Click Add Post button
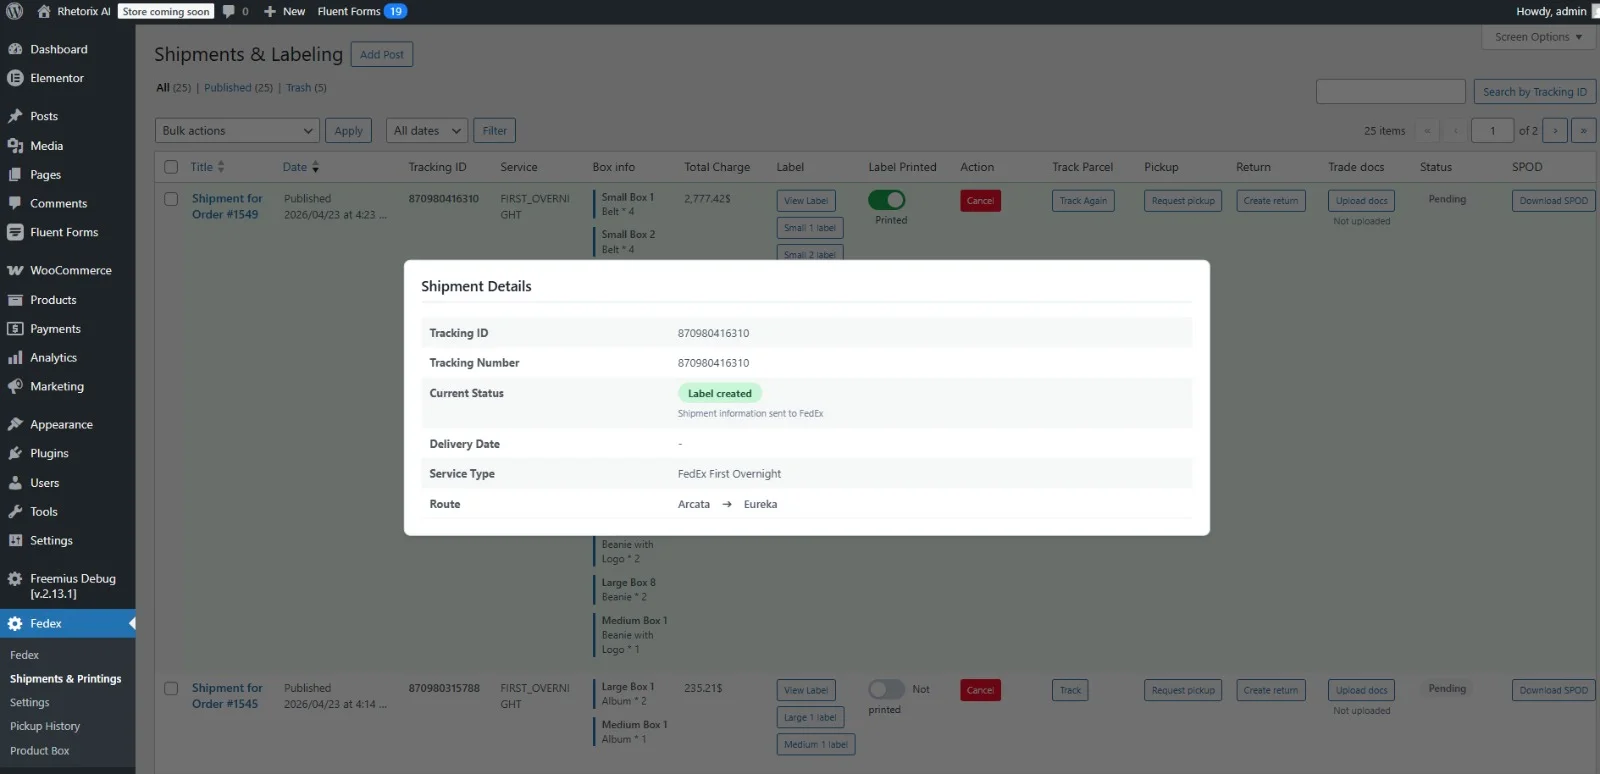This screenshot has width=1600, height=774. [382, 54]
